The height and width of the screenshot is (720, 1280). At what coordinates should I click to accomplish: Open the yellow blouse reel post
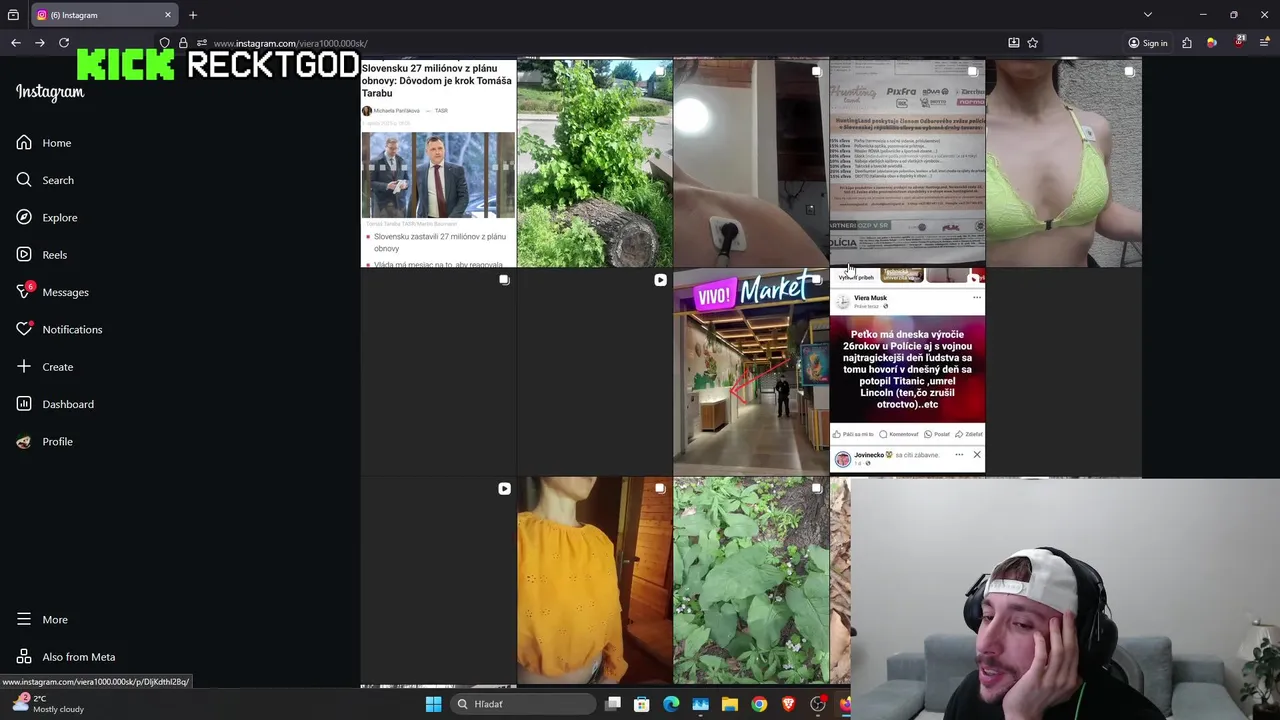594,580
